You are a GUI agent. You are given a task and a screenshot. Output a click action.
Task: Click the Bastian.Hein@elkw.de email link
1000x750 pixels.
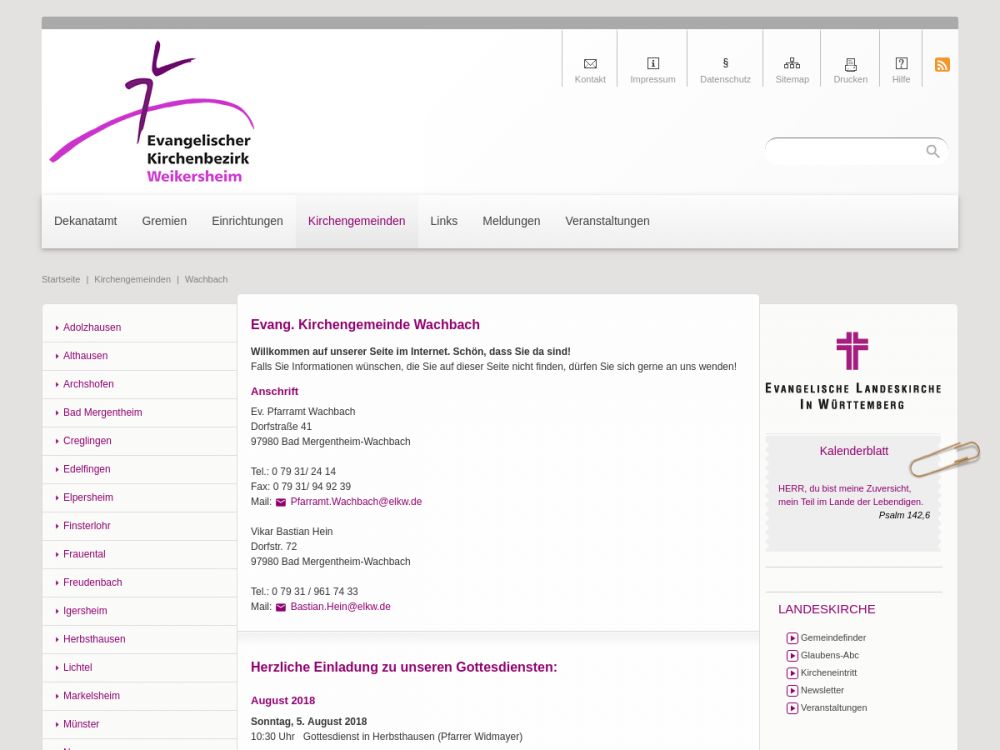(x=340, y=607)
